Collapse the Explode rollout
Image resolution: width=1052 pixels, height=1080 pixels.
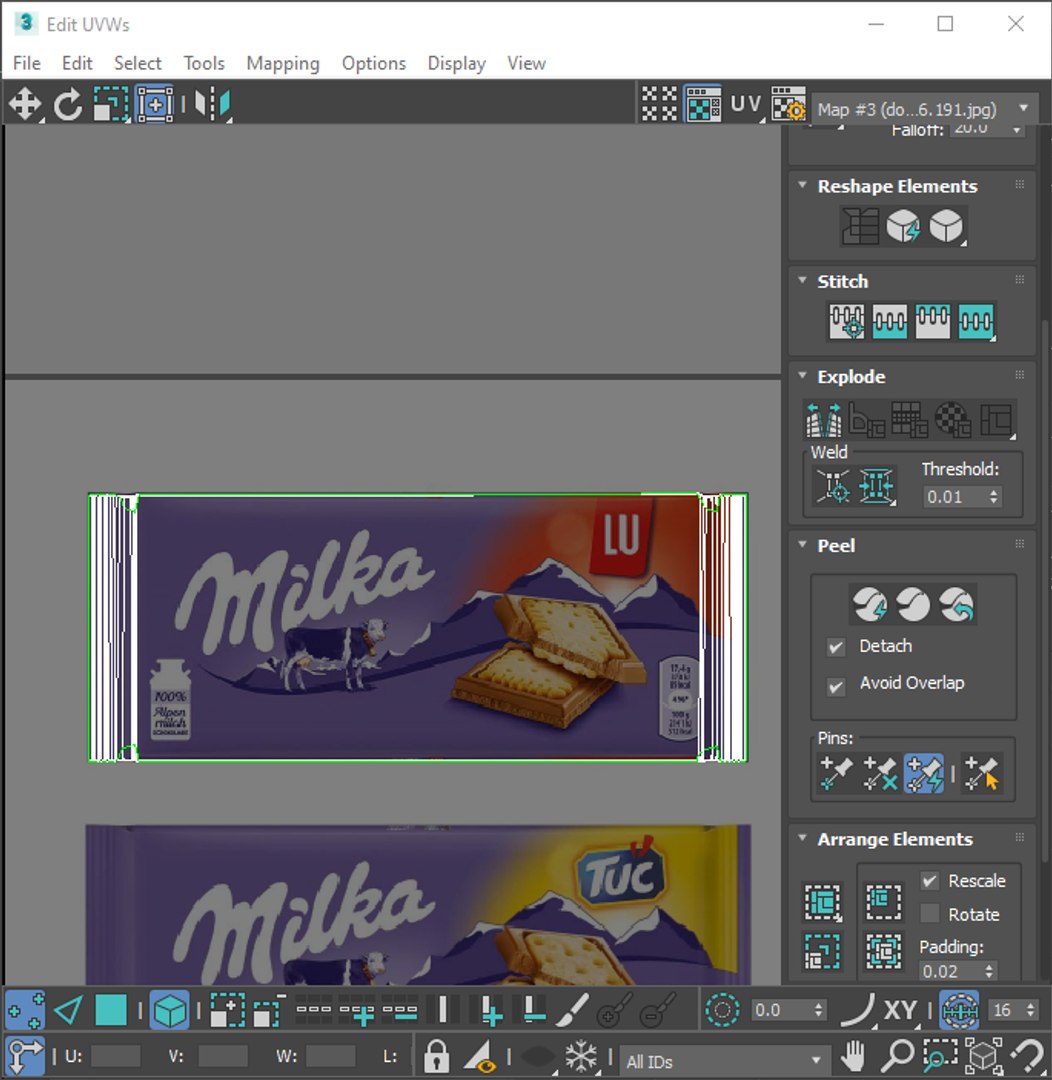pyautogui.click(x=802, y=375)
